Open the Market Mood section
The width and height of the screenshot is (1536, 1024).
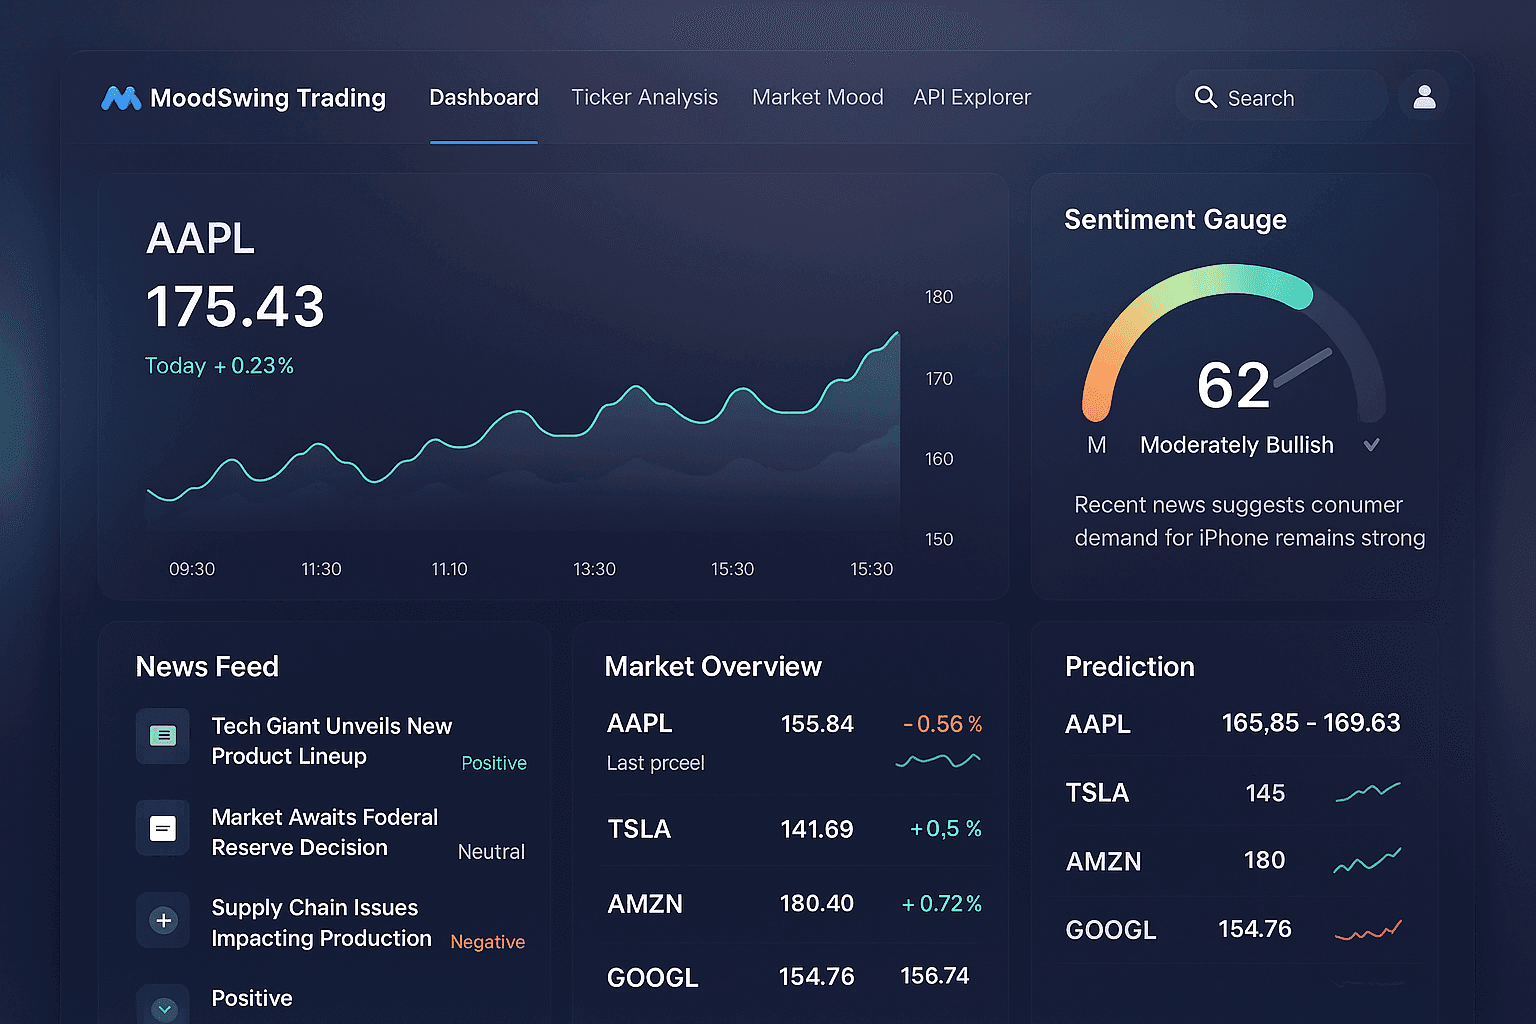point(817,97)
